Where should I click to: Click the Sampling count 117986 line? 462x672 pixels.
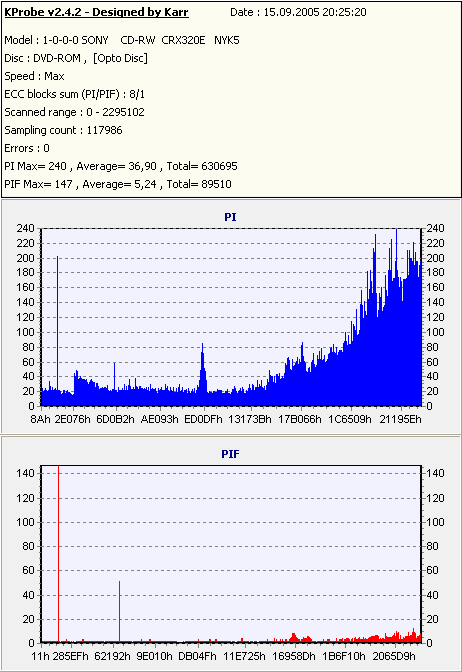[63, 130]
